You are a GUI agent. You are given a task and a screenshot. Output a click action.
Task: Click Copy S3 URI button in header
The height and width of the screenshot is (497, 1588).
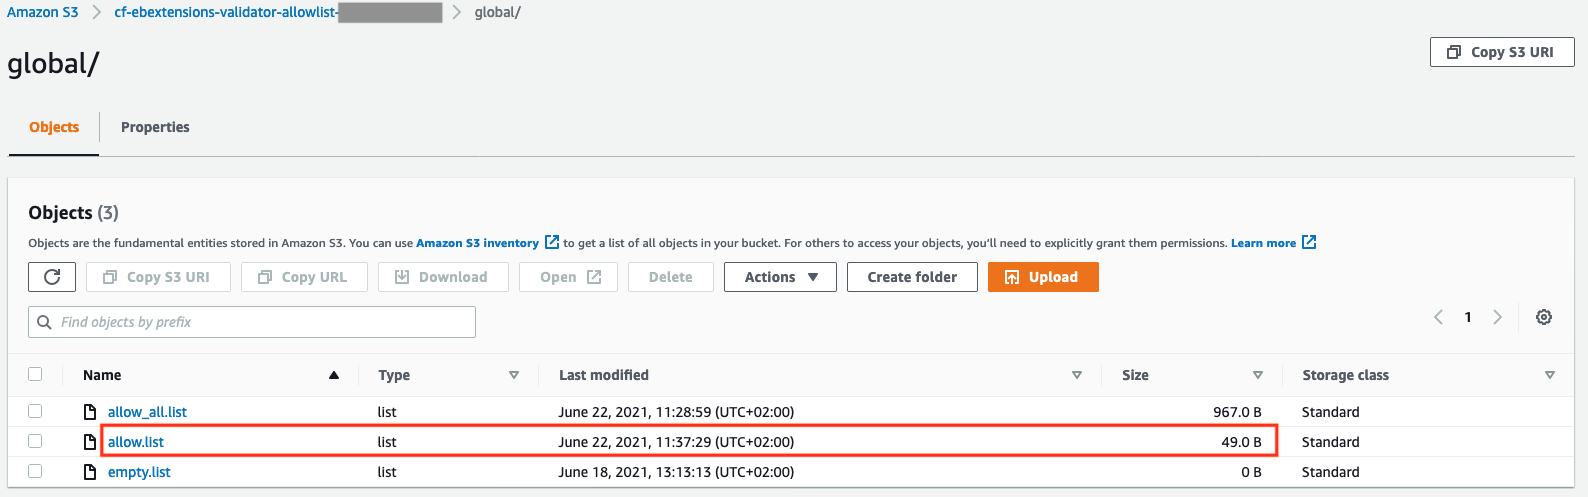point(1502,52)
